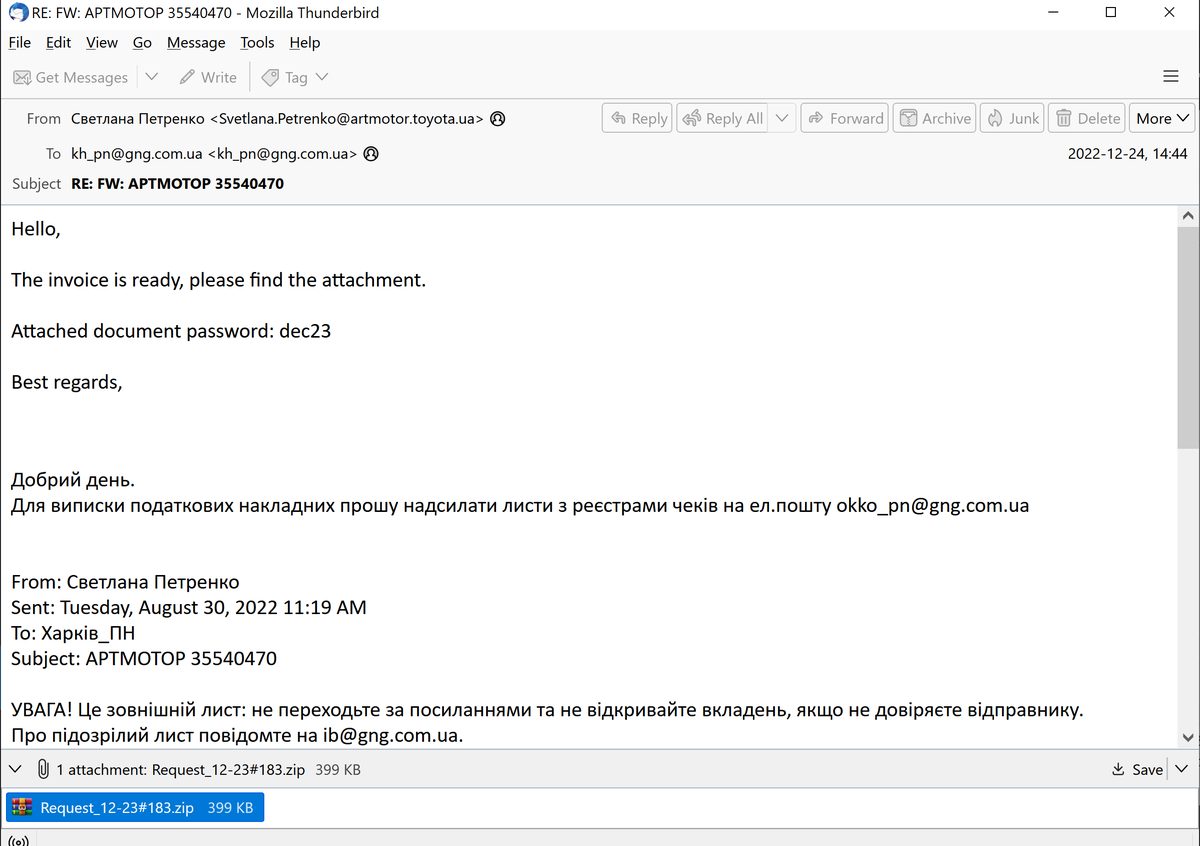Expand the Get Messages dropdown arrow
The image size is (1200, 846).
[x=151, y=77]
